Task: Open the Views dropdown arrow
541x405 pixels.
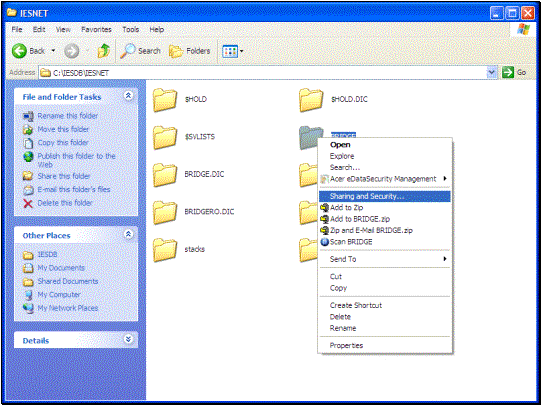Action: click(x=242, y=51)
